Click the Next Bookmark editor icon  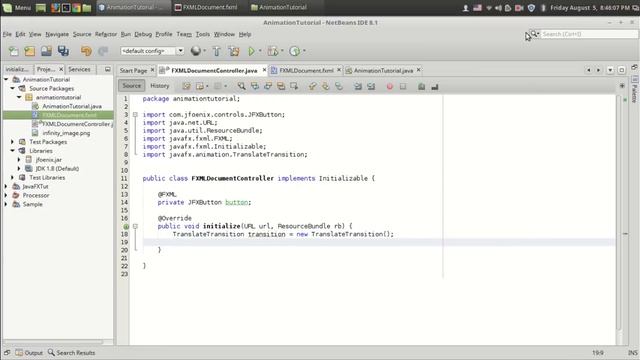click(x=326, y=86)
